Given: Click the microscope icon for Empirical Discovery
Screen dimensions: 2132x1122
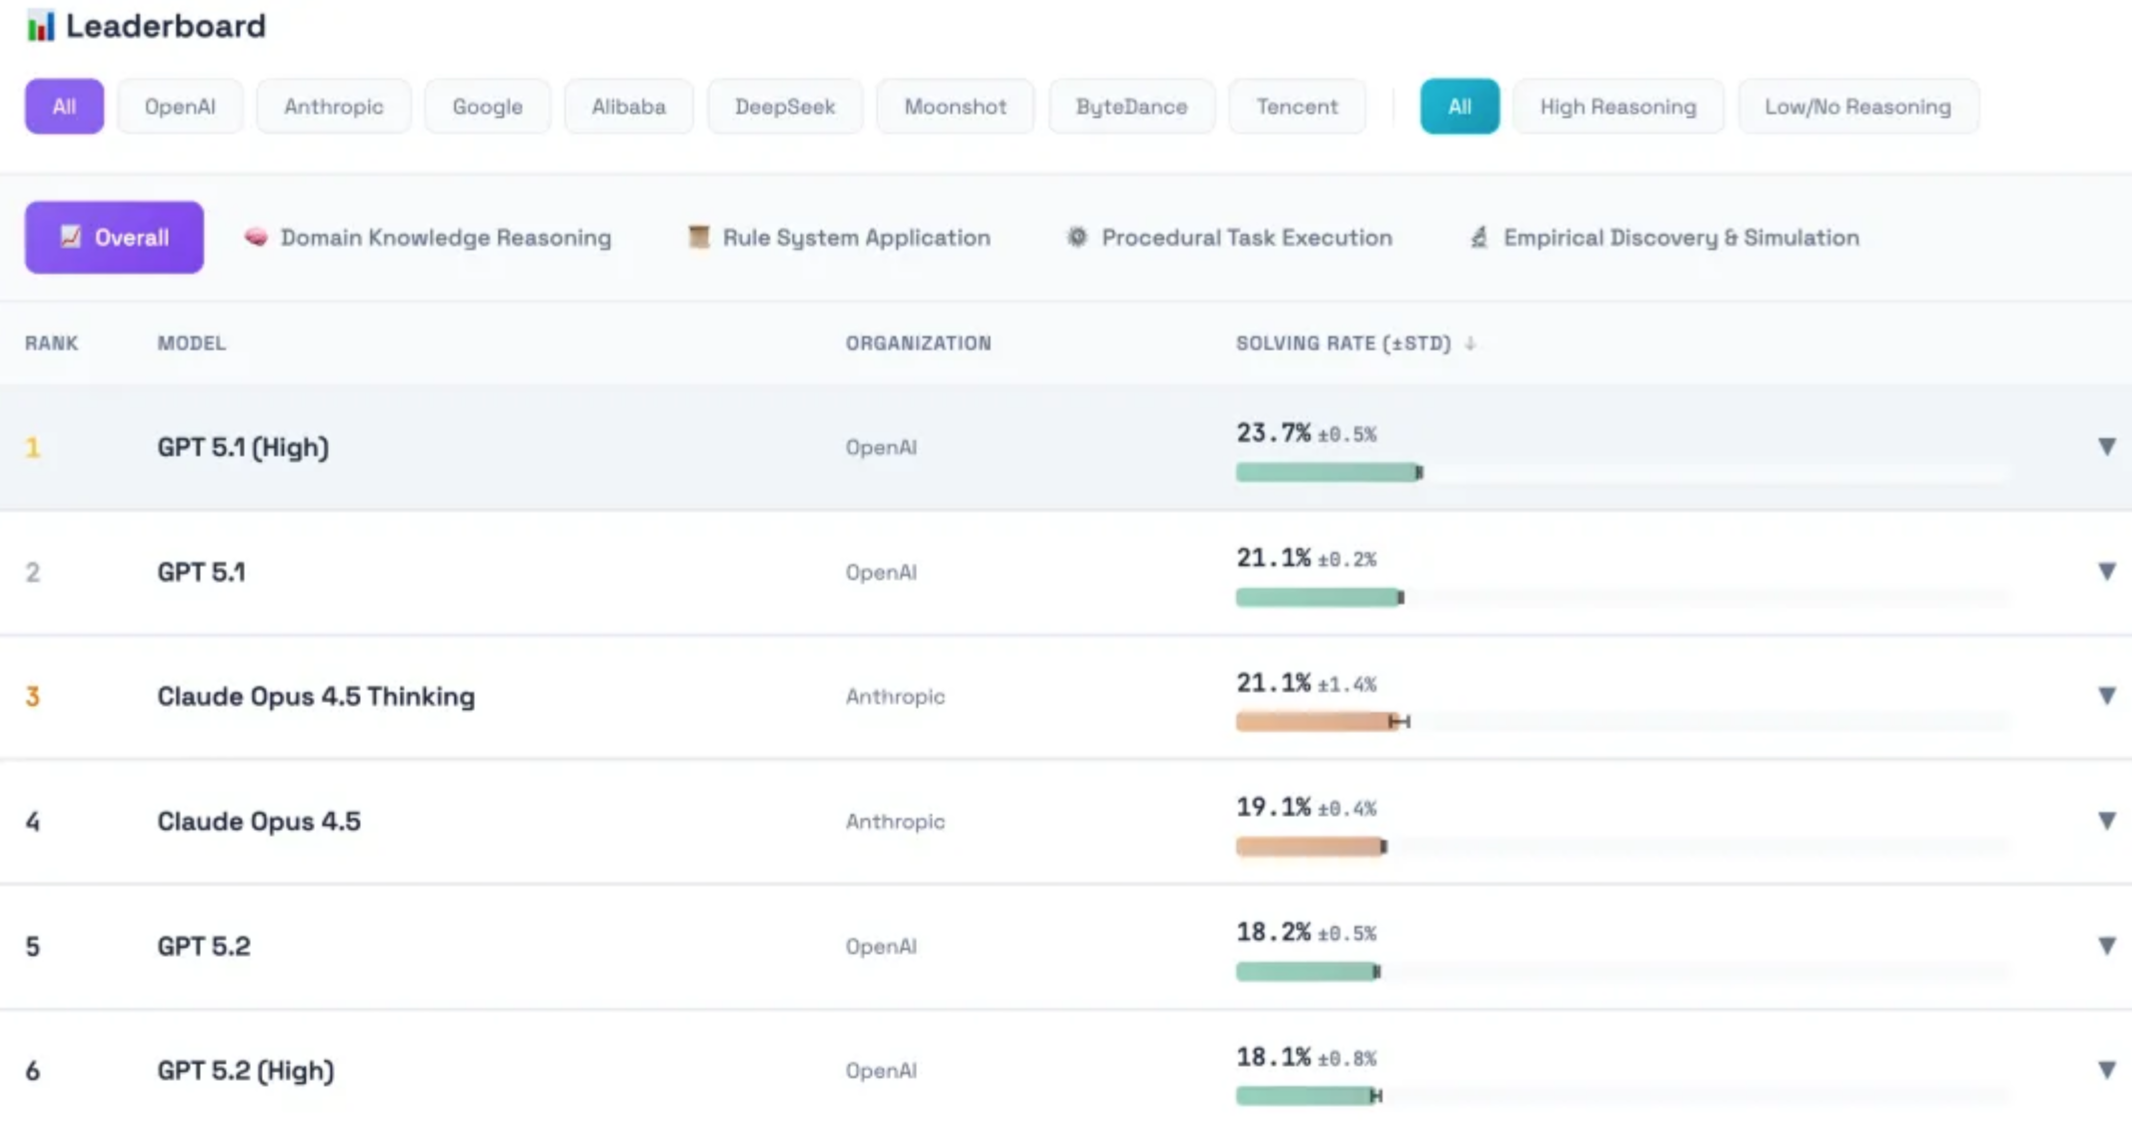Looking at the screenshot, I should (1479, 237).
